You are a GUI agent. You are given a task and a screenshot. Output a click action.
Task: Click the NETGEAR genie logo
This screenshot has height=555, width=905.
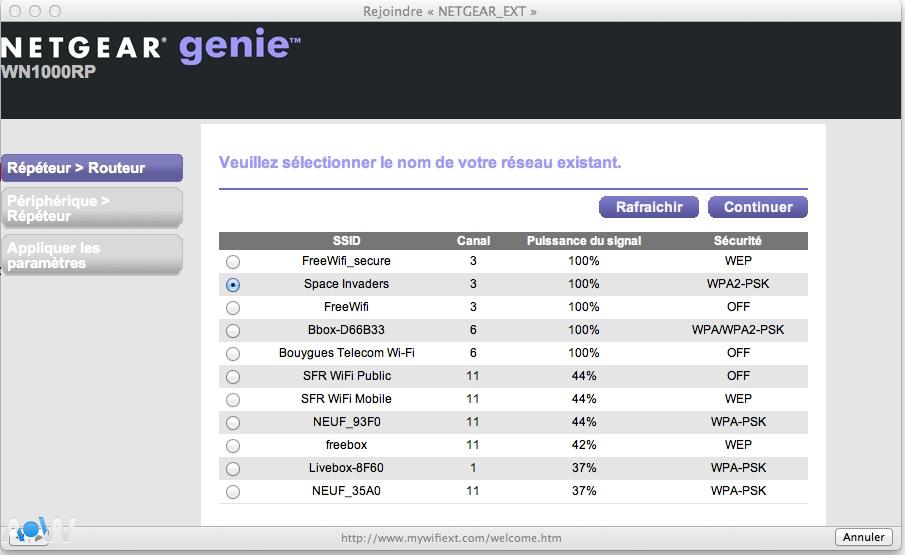tap(150, 48)
